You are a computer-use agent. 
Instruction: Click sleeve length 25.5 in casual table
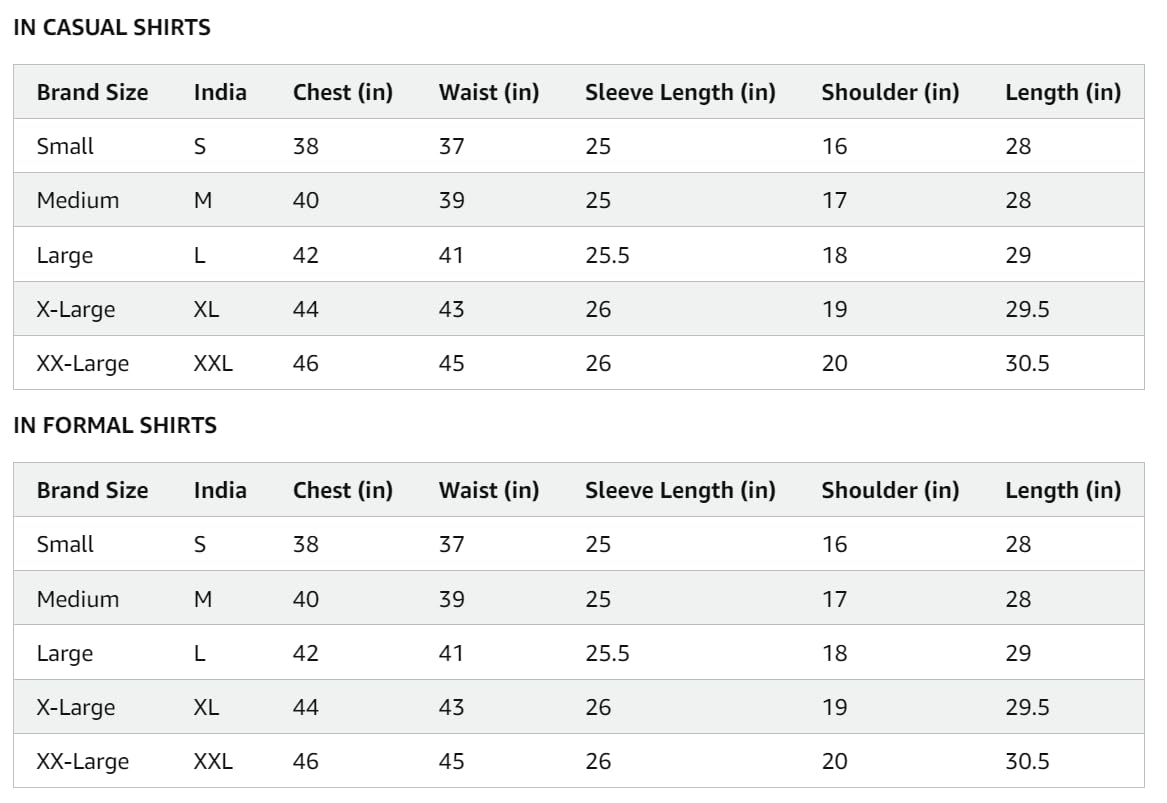tap(607, 255)
